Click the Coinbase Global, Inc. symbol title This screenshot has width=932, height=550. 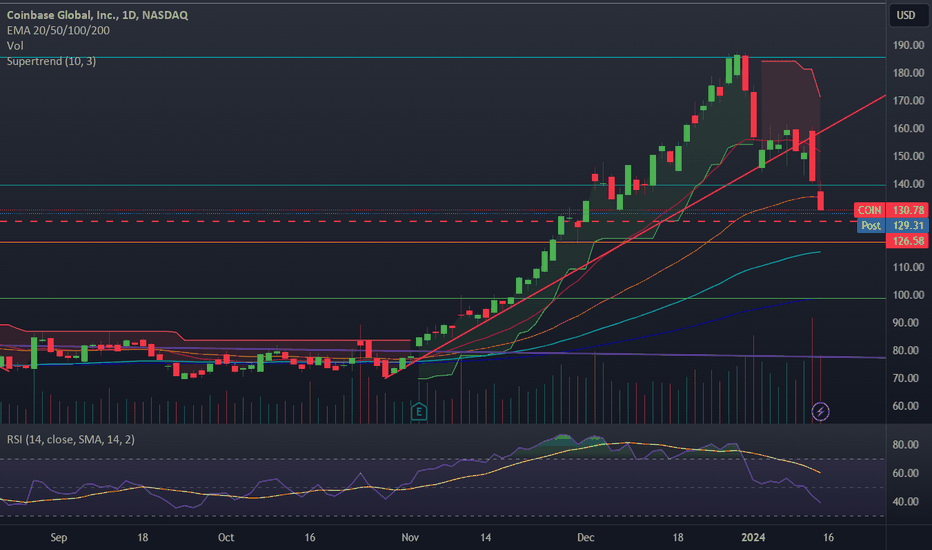(97, 15)
